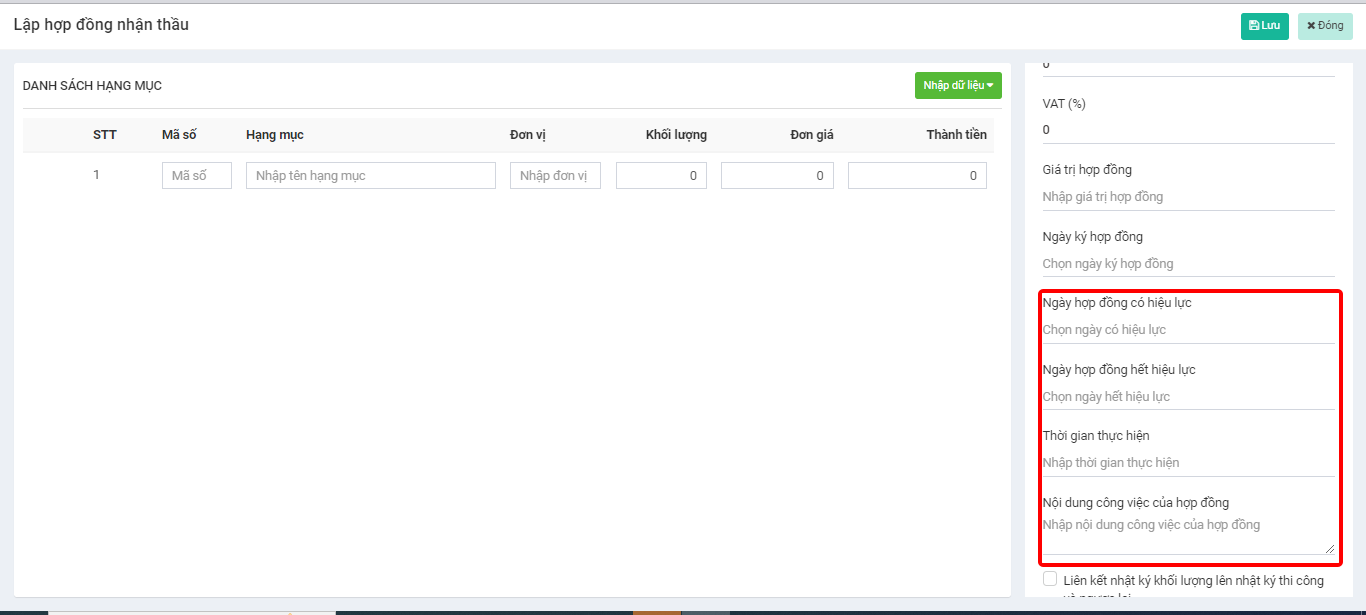Close the form with Đóng button
Viewport: 1366px width, 615px height.
click(1325, 26)
